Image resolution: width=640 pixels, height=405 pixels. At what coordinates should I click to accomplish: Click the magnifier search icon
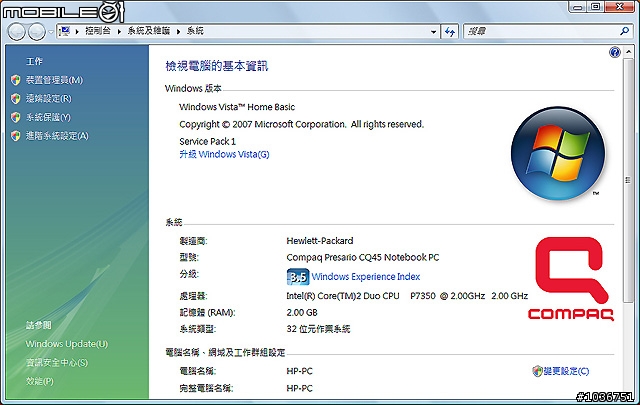624,31
